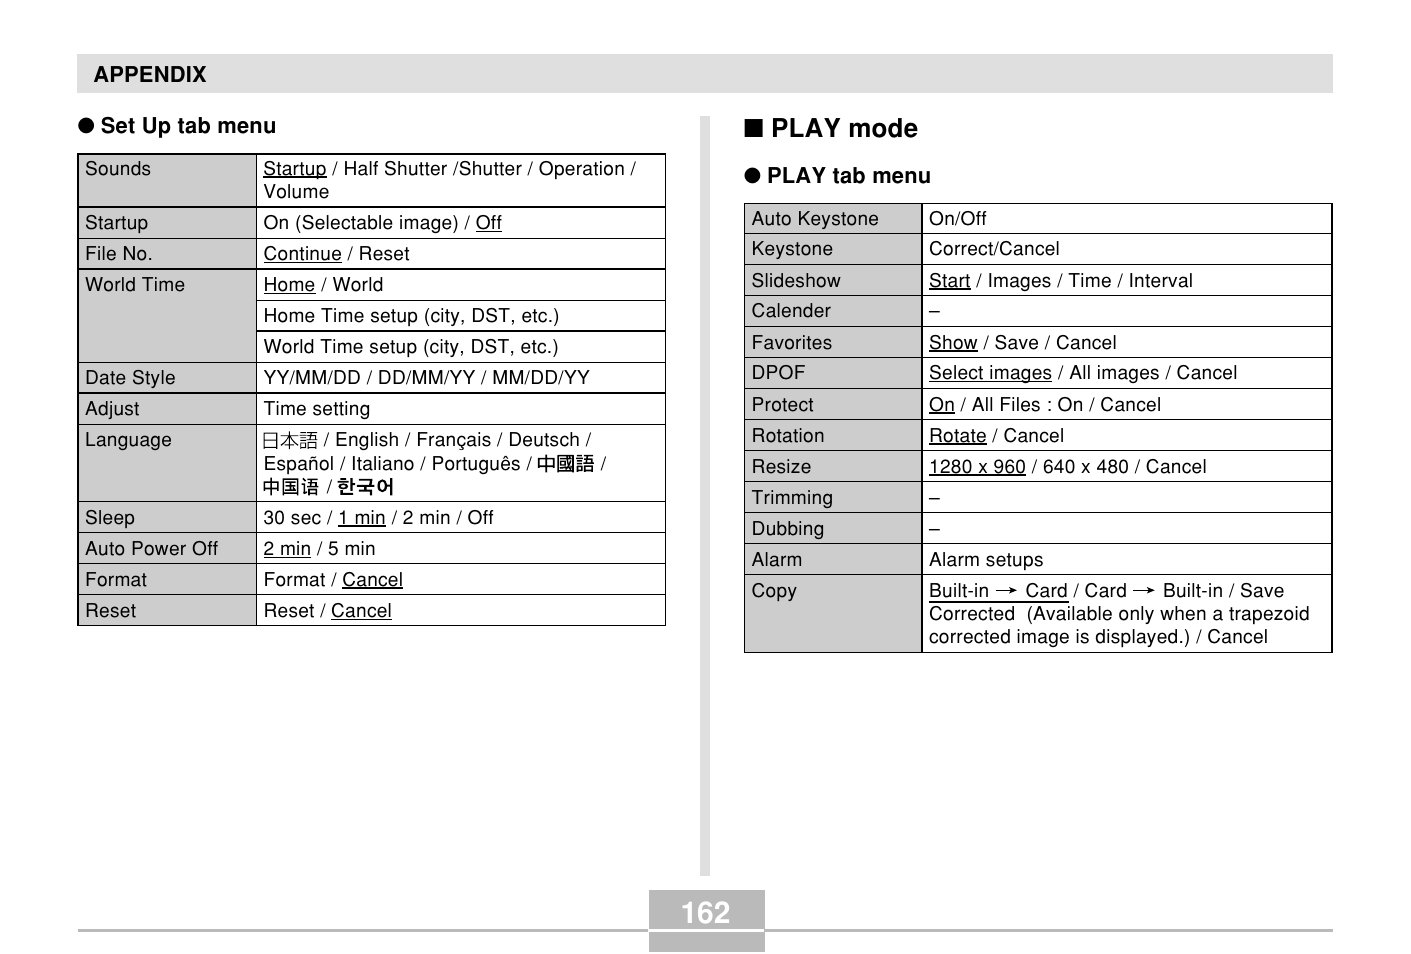Click the Alarm row label
Viewport: 1411px width, 954px height.
coord(777,560)
